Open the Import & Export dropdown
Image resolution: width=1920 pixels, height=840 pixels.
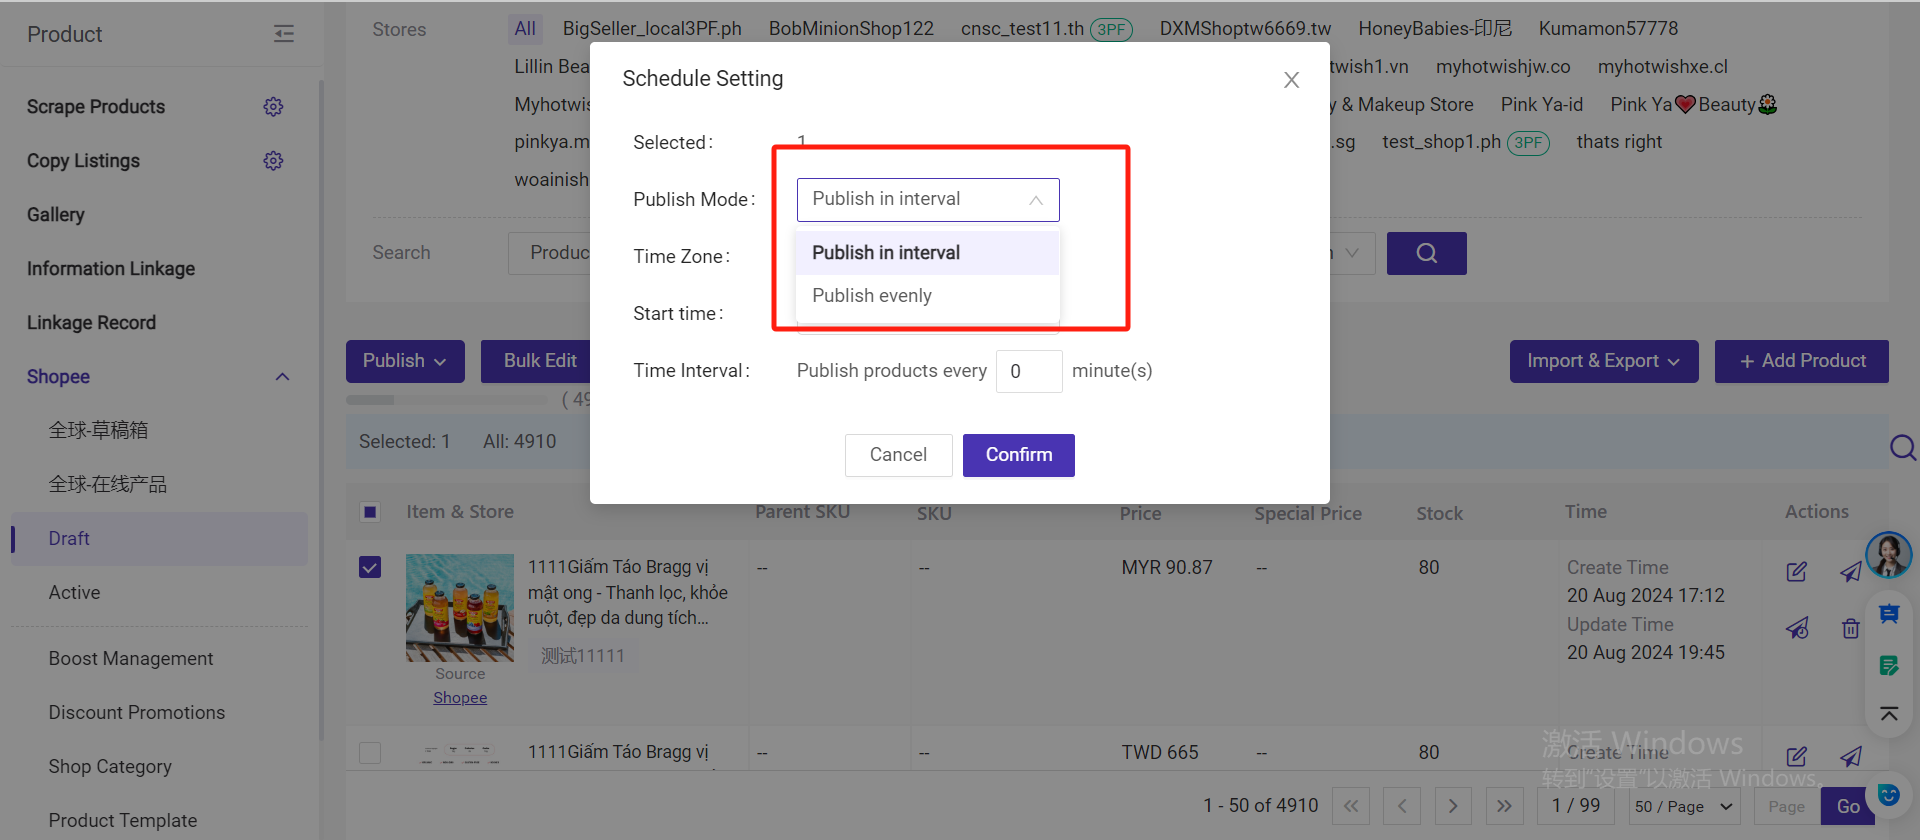(1603, 361)
